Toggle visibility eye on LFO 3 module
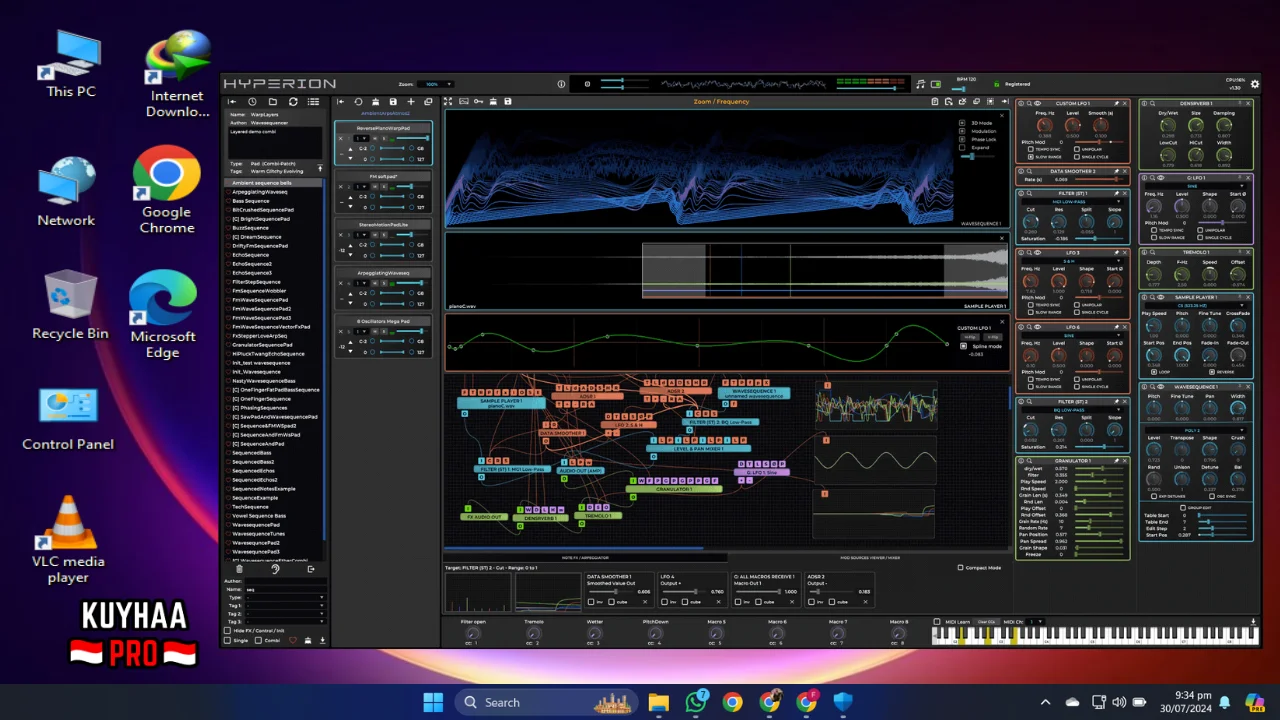The width and height of the screenshot is (1280, 720). pyautogui.click(x=1036, y=253)
